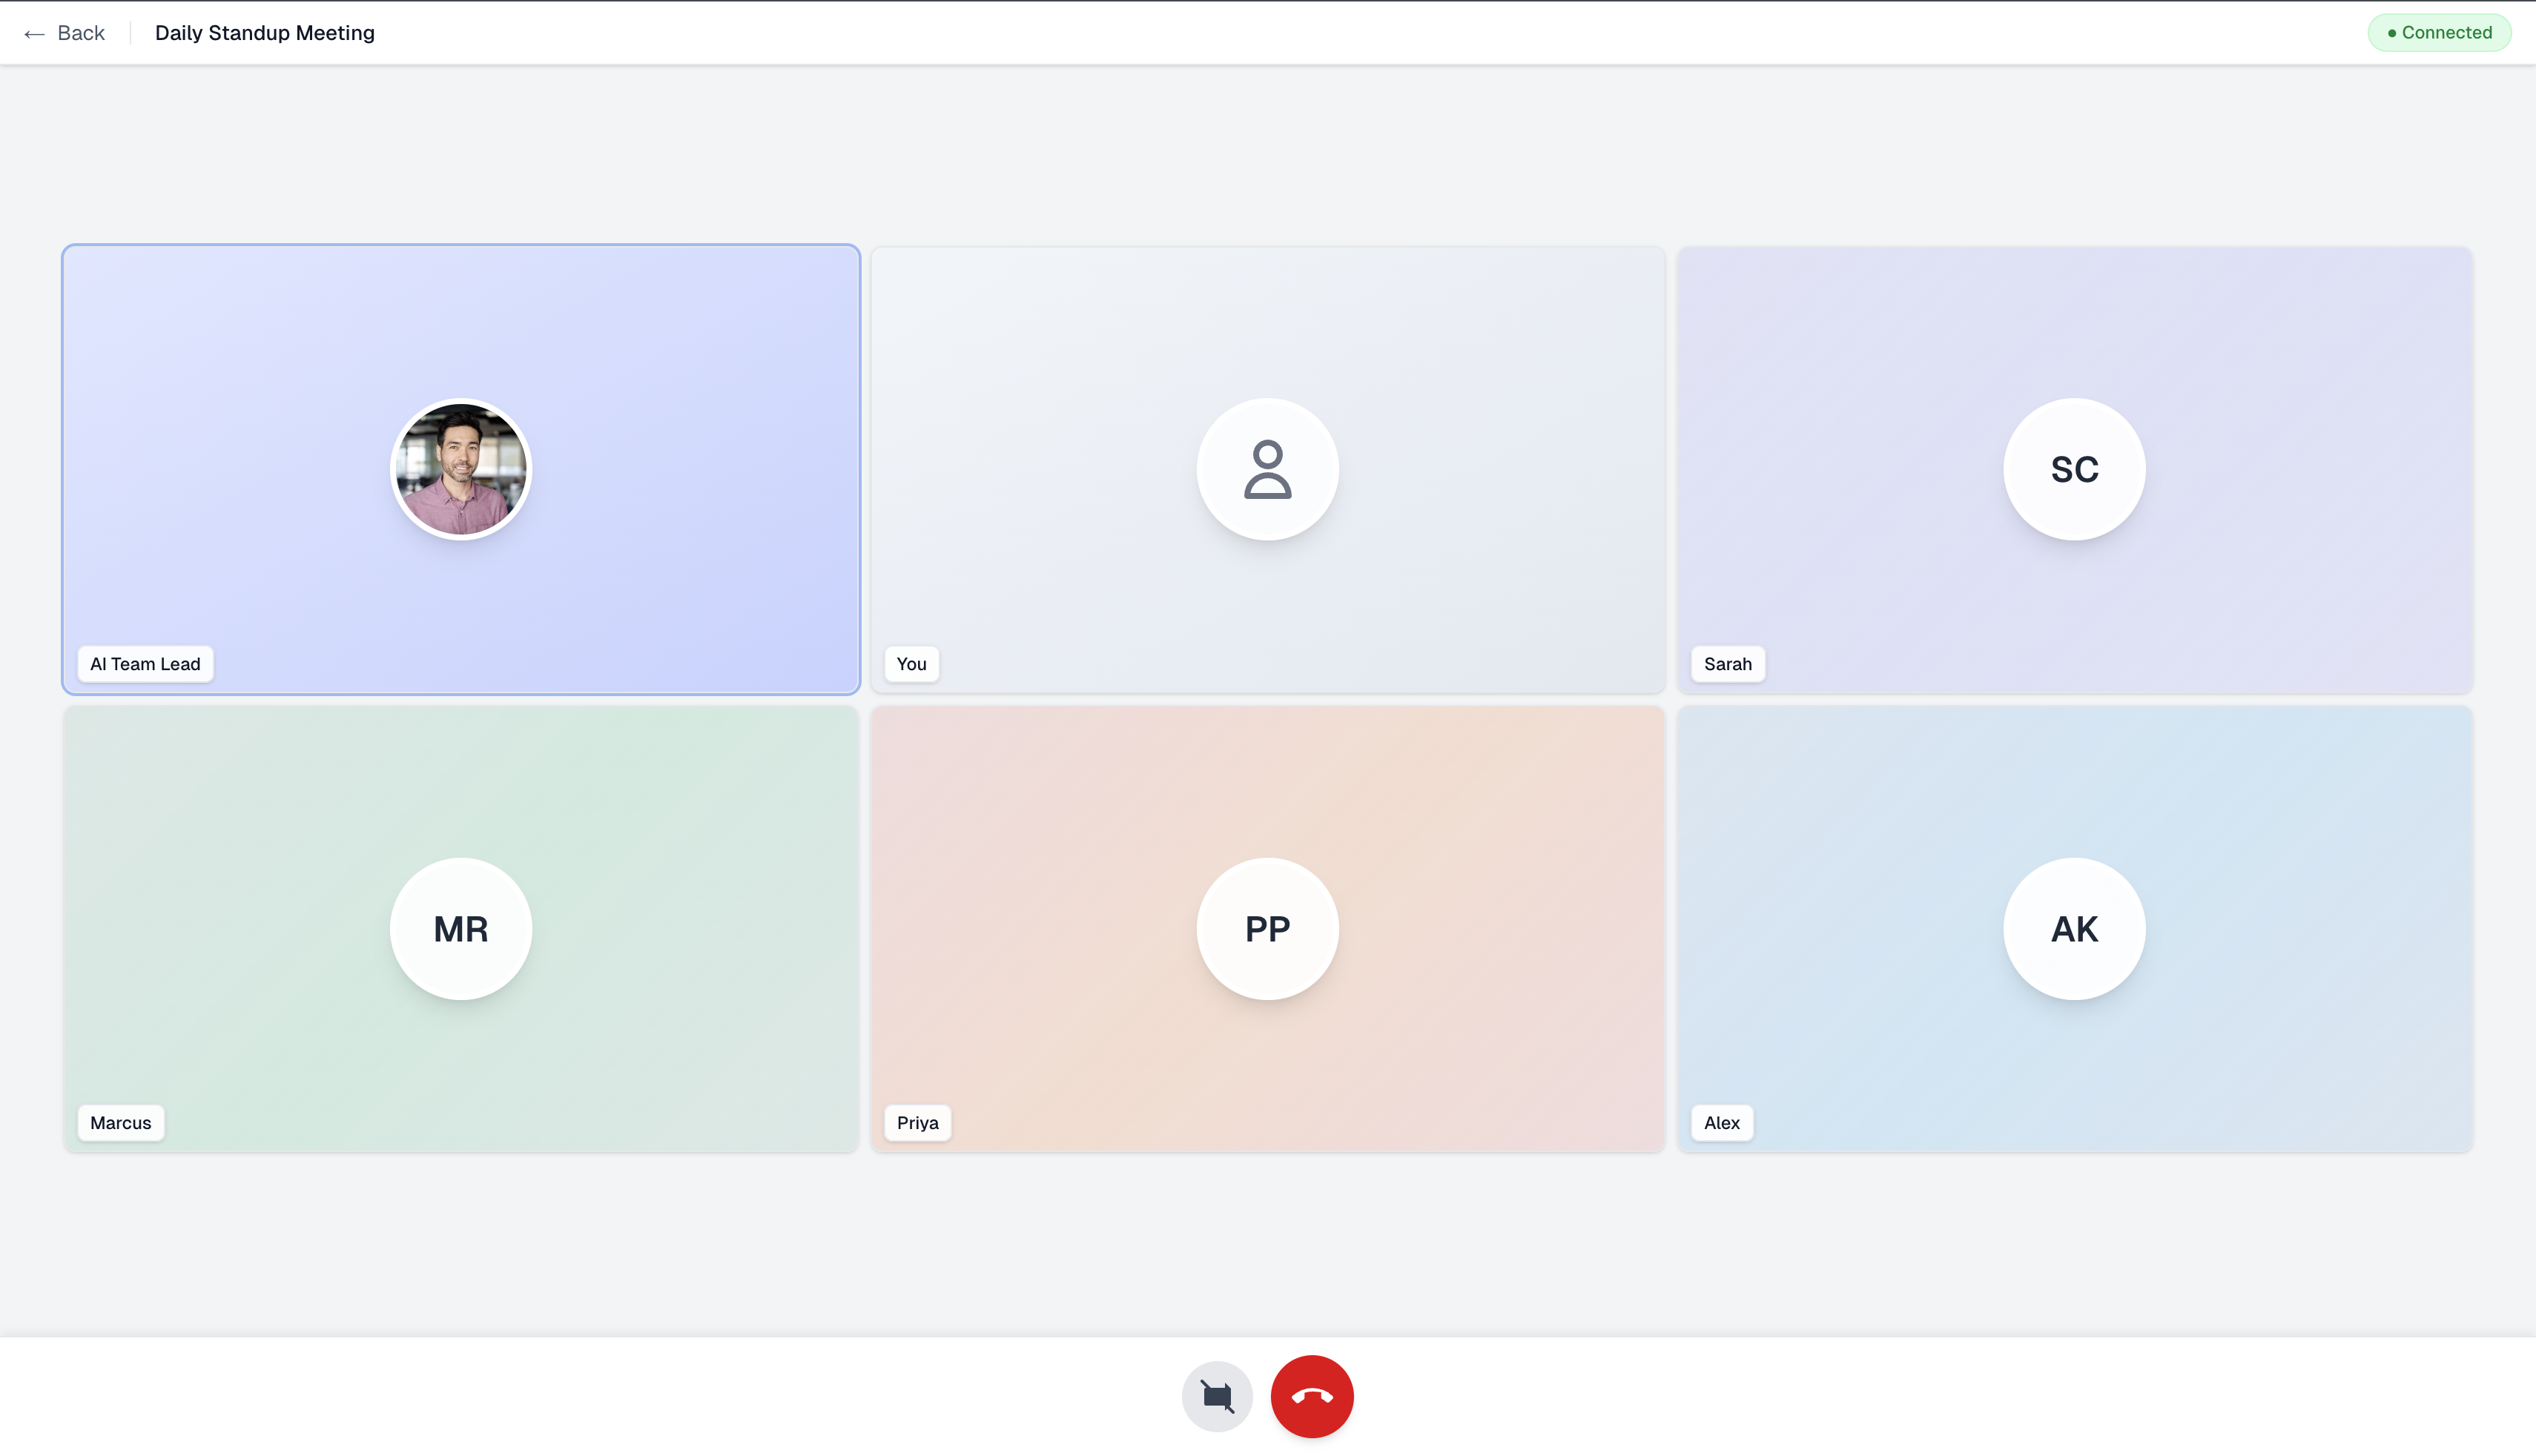Viewport: 2536px width, 1456px height.
Task: Go back using the Back link
Action: click(x=81, y=33)
